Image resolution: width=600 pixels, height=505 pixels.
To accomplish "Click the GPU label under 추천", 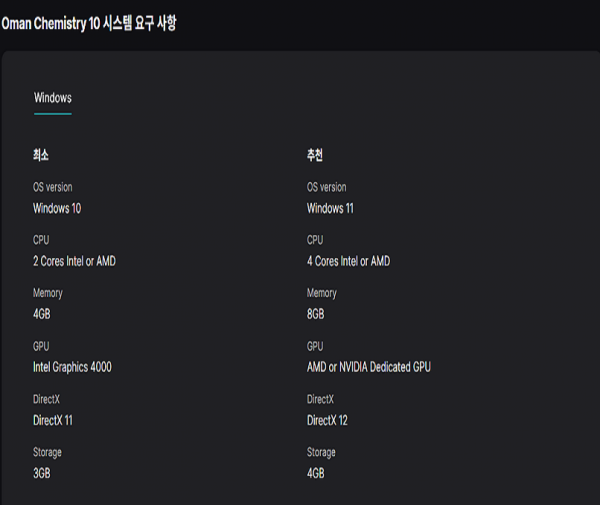I will point(316,346).
